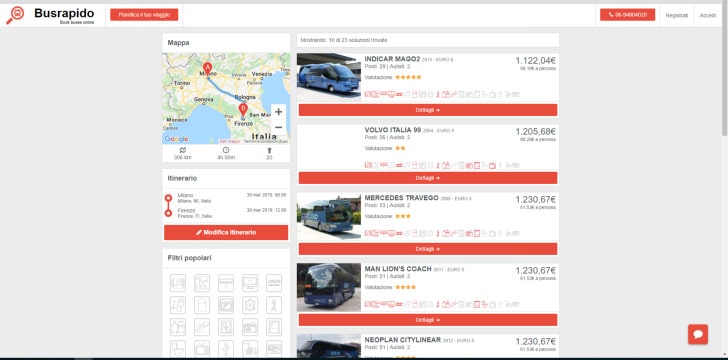
Task: Click the clock icon above 4h 00m
Action: pyautogui.click(x=226, y=150)
